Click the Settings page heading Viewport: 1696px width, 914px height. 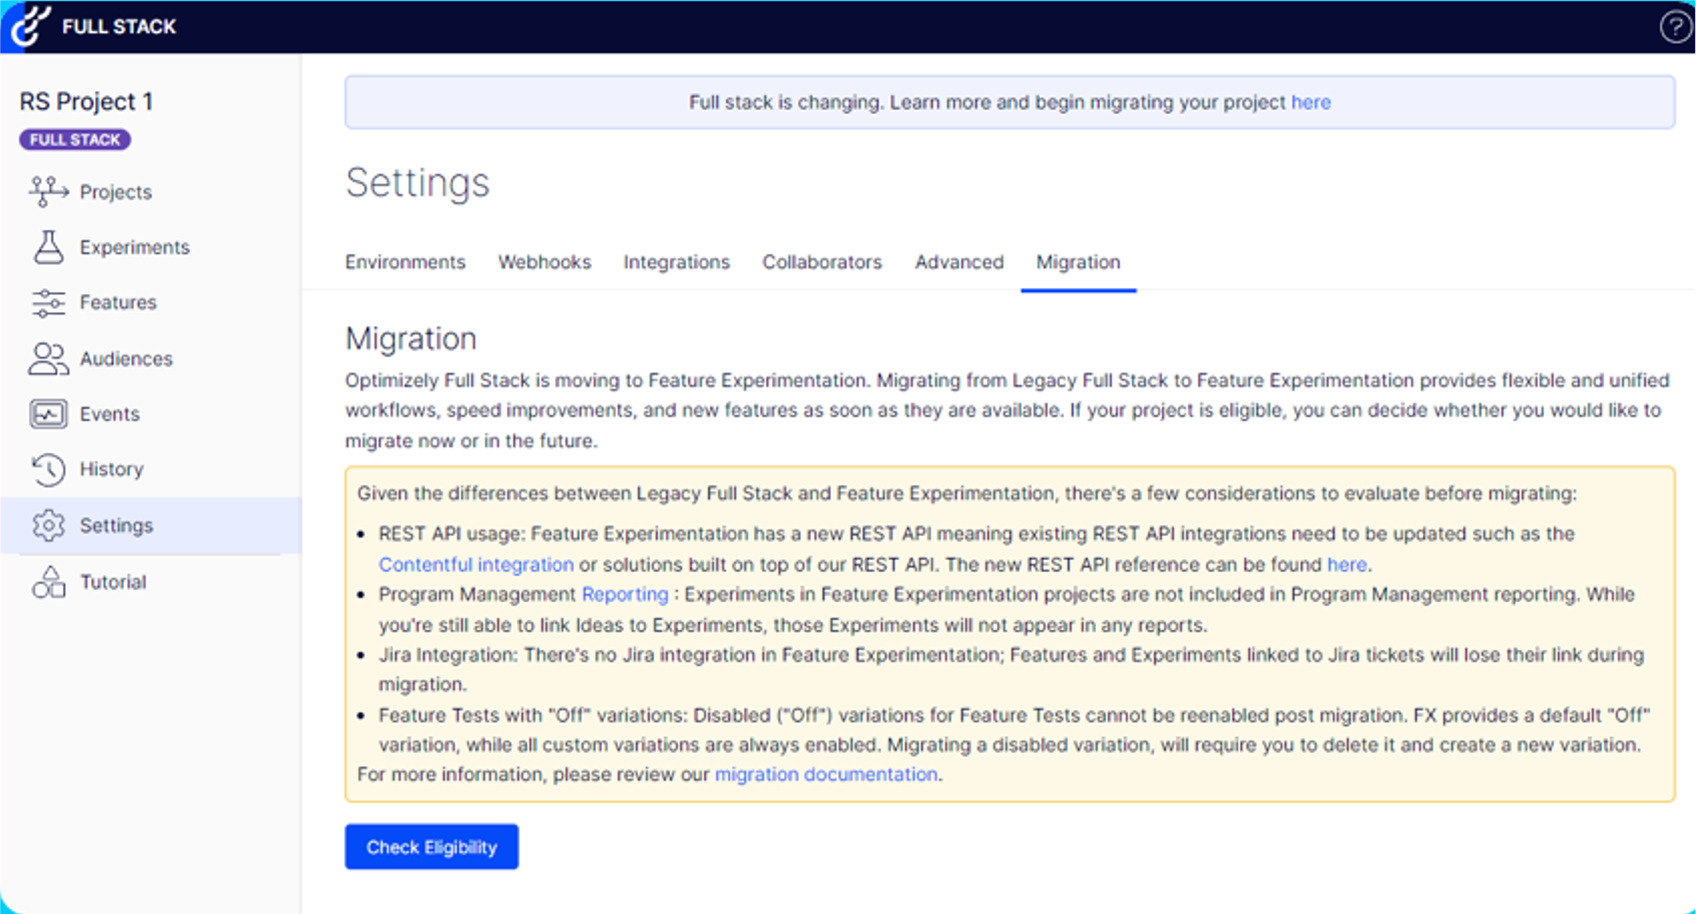coord(418,183)
